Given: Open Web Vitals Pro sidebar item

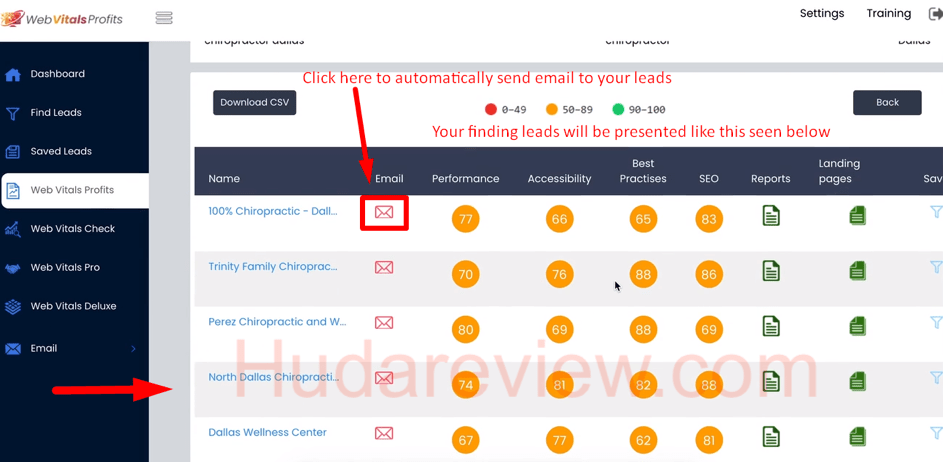Looking at the screenshot, I should tap(65, 267).
